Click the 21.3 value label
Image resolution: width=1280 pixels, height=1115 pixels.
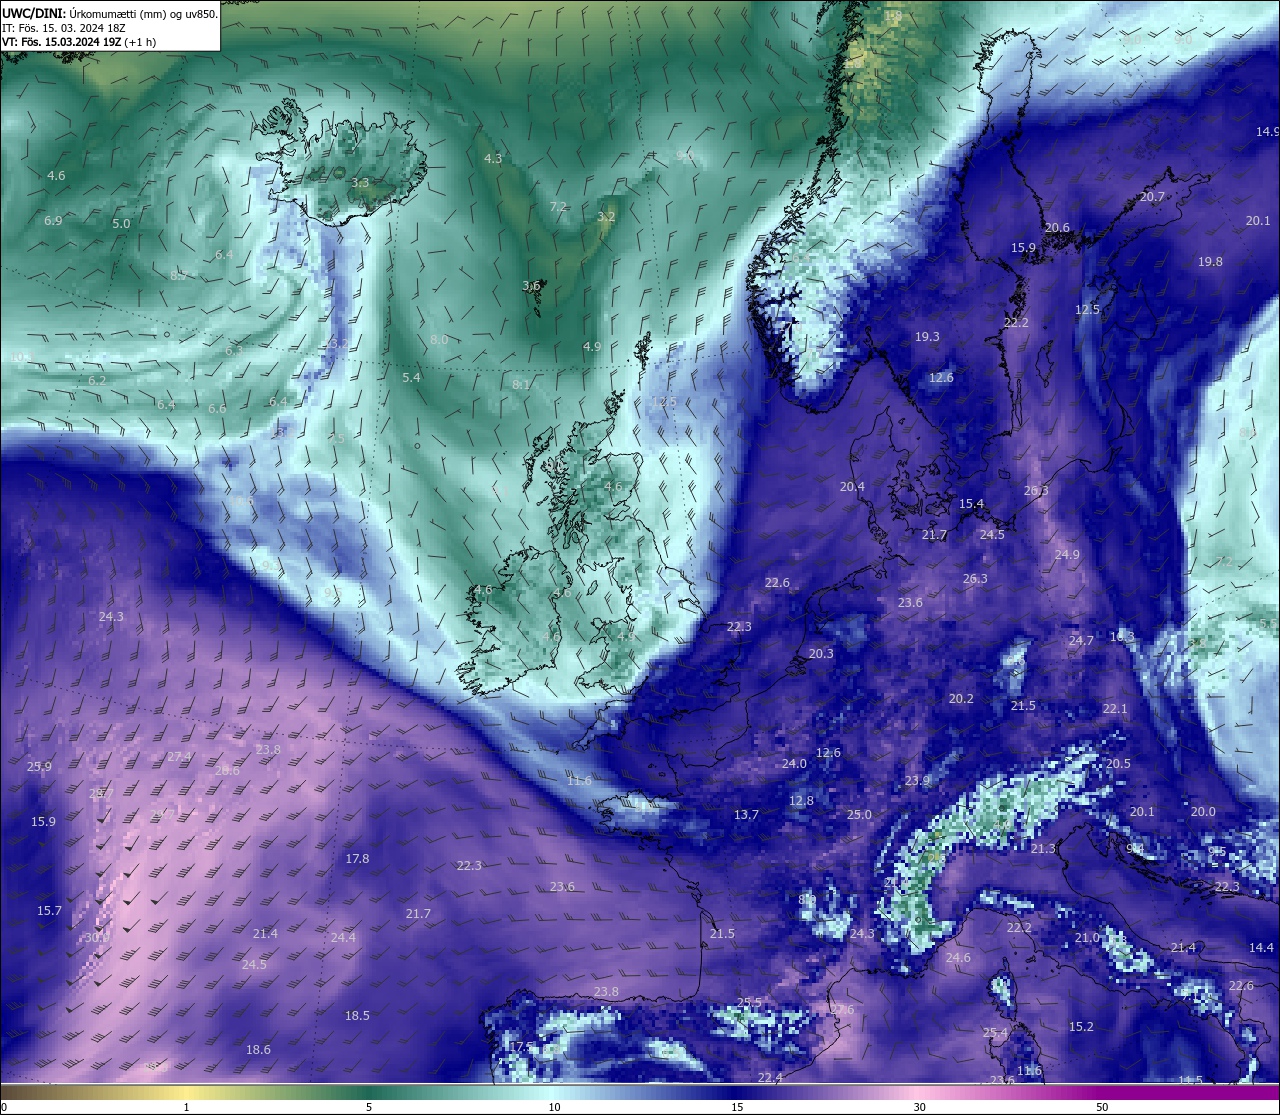tap(1043, 848)
